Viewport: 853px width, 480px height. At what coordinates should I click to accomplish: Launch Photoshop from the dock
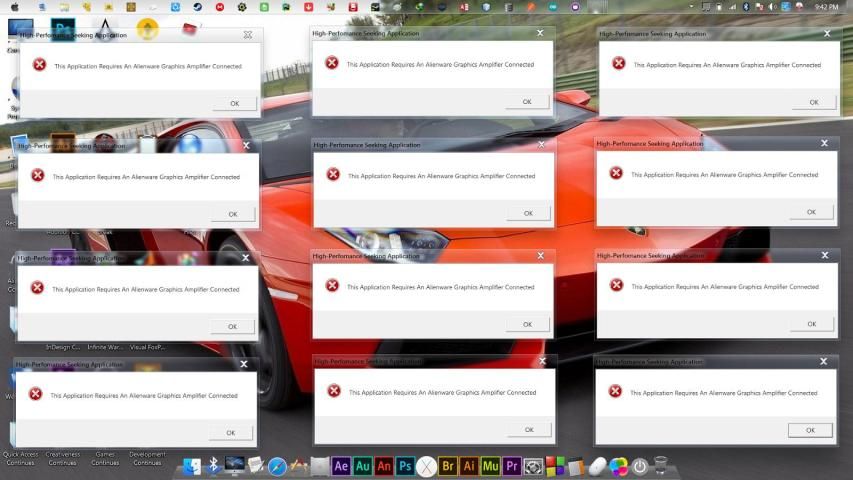tap(405, 466)
